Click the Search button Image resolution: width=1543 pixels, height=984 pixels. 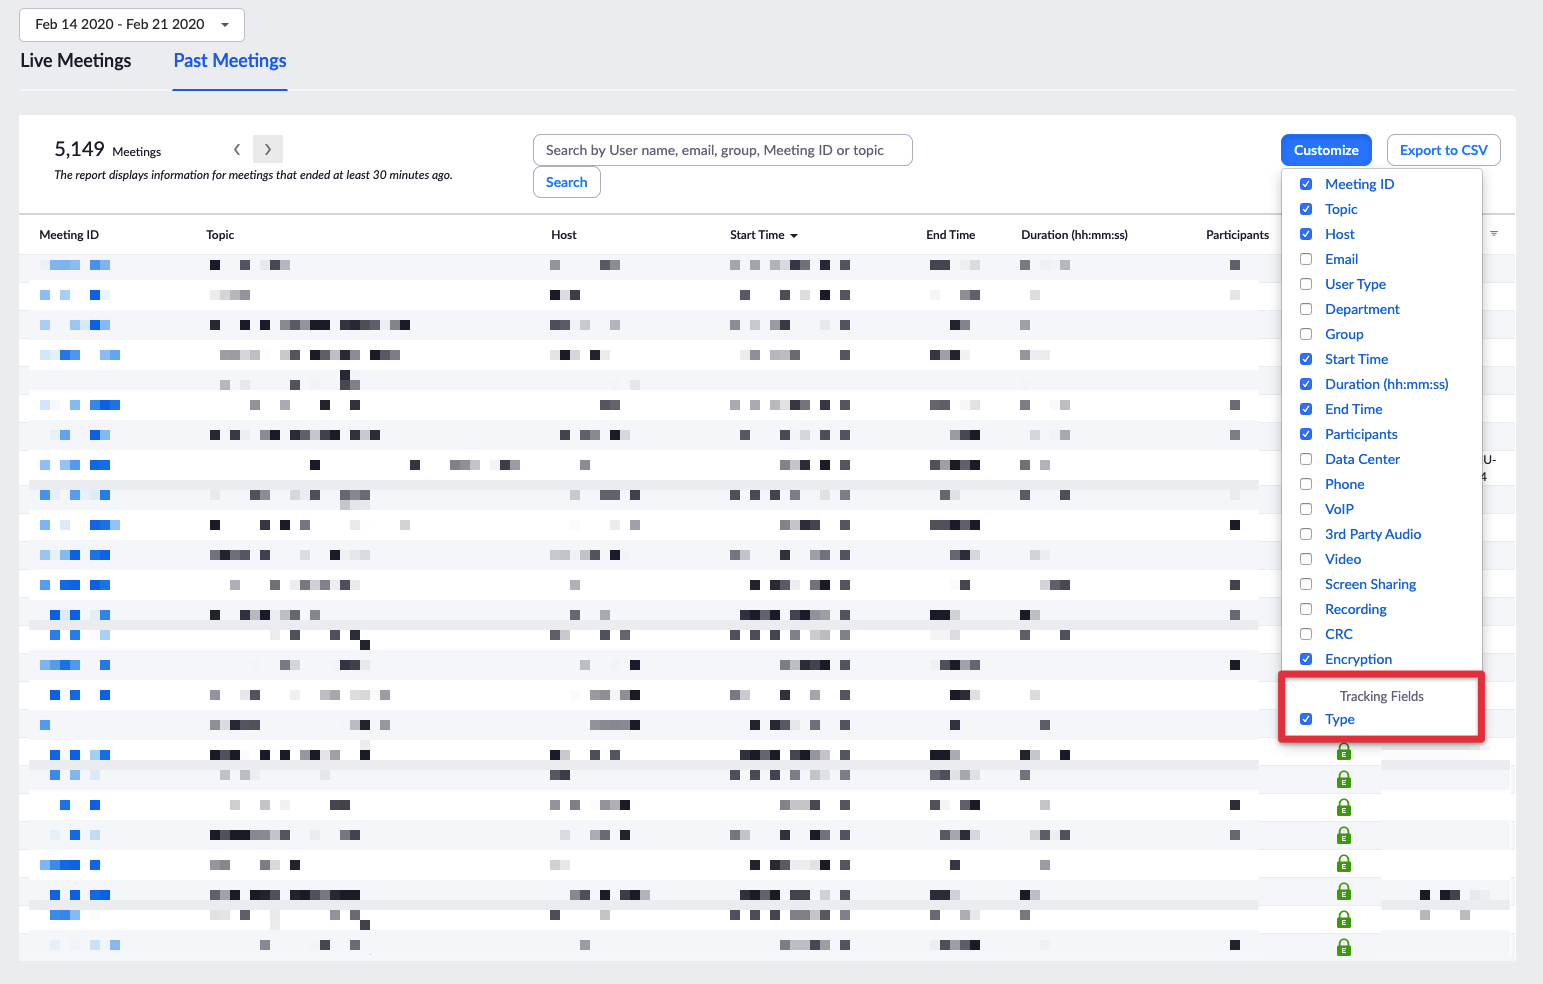pos(567,182)
